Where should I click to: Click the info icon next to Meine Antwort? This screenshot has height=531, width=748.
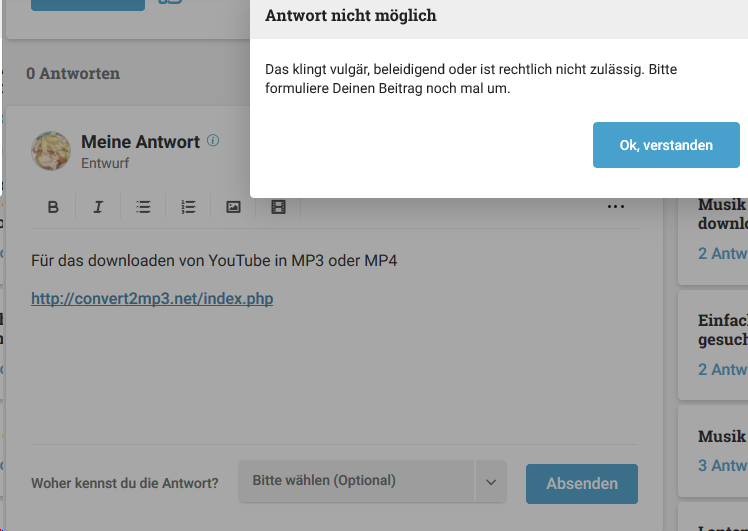pos(213,140)
